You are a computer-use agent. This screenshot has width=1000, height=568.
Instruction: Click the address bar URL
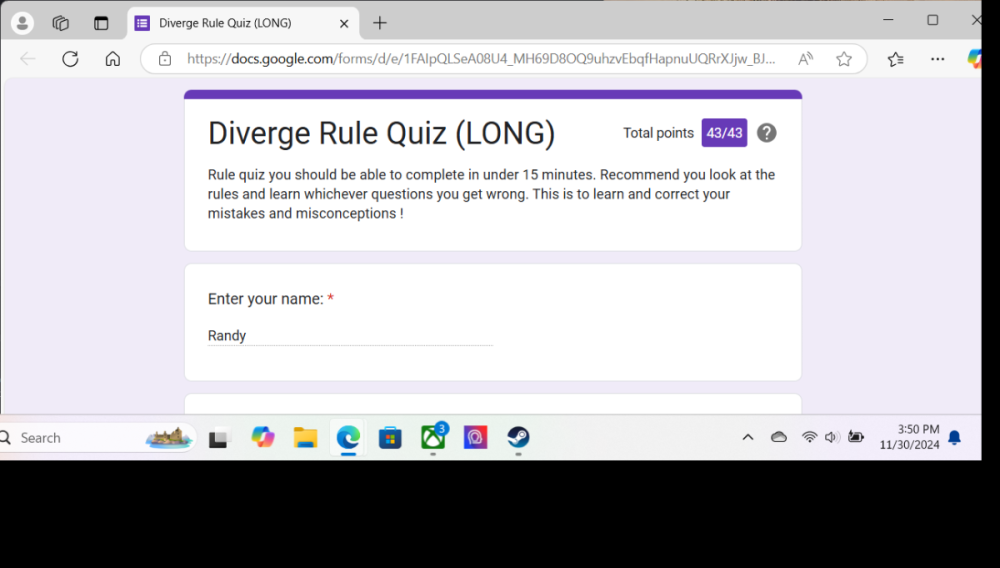[480, 59]
